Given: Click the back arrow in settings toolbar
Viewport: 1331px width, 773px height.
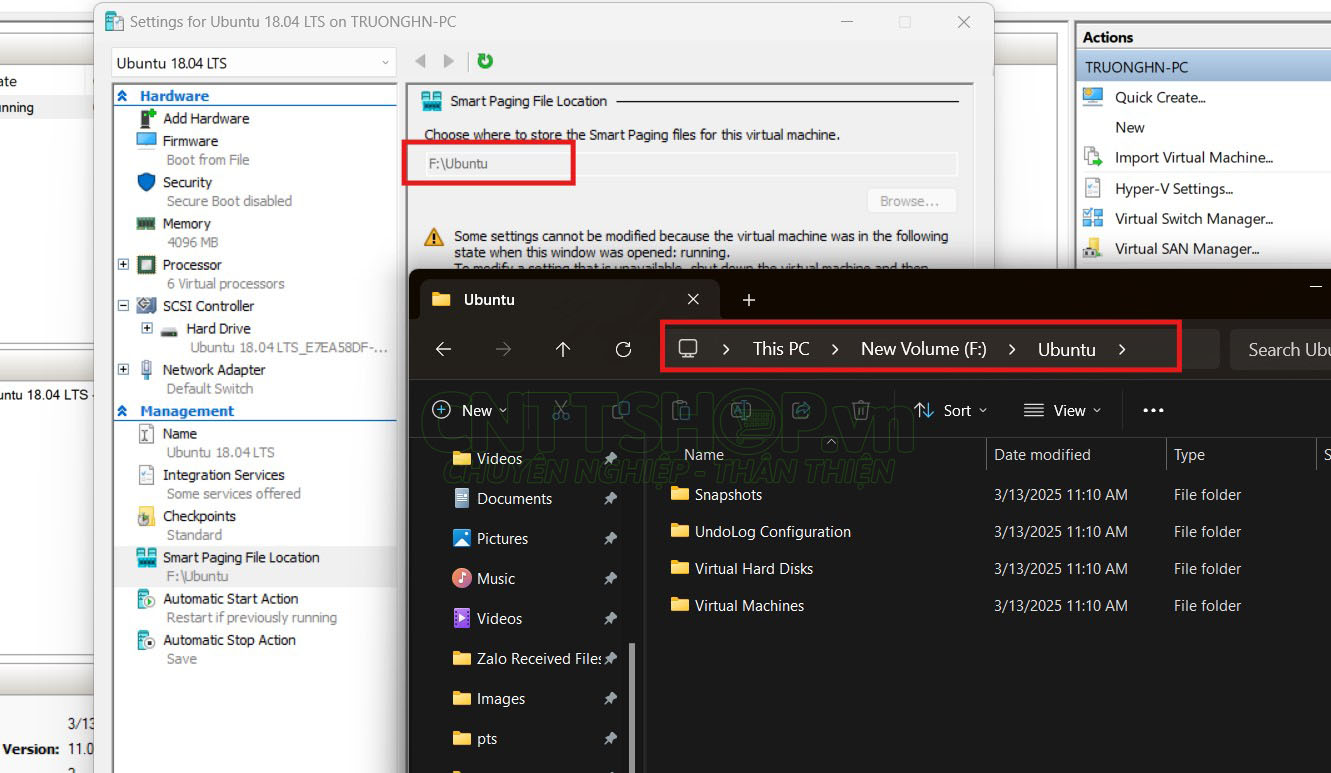Looking at the screenshot, I should tap(421, 61).
